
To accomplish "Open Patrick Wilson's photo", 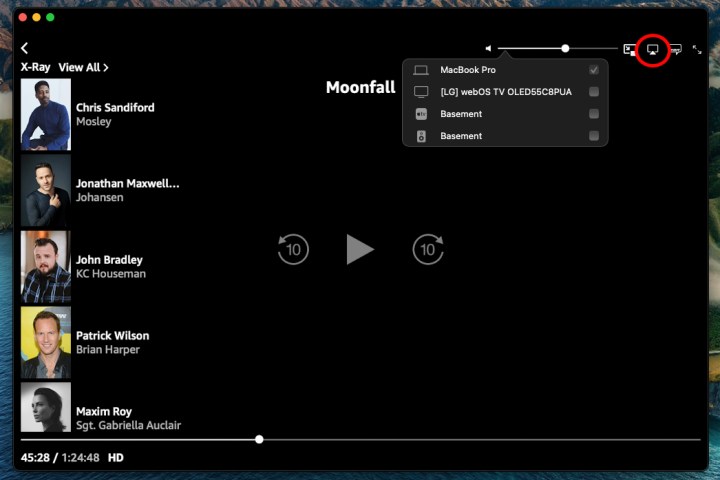I will click(46, 342).
